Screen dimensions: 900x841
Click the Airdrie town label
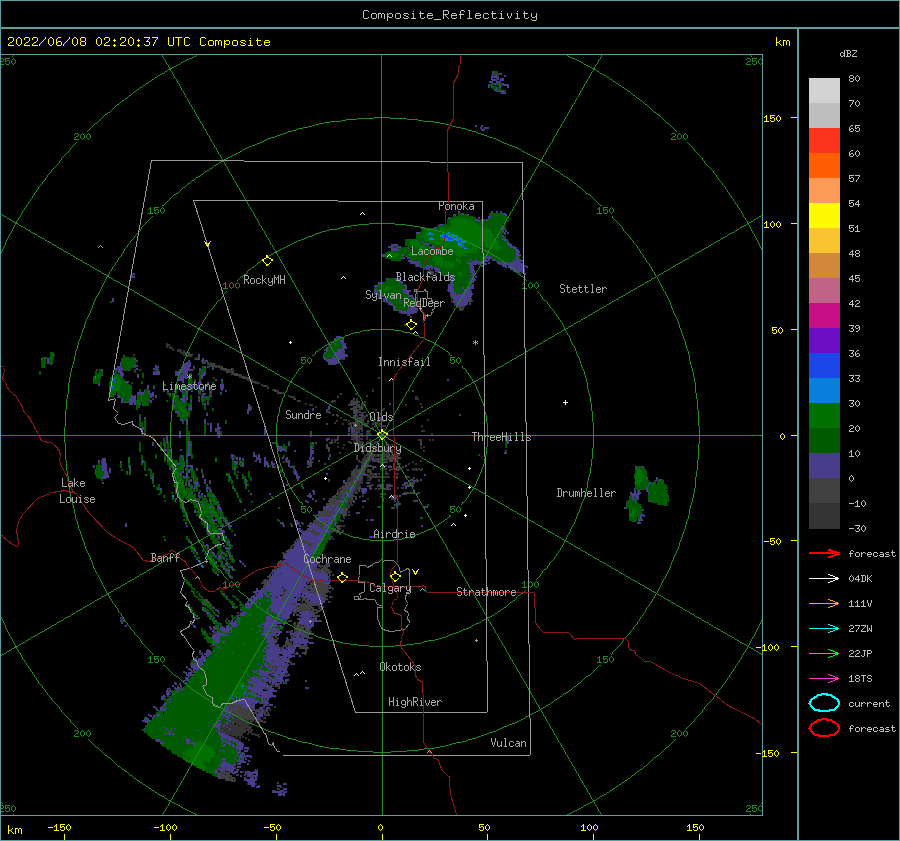[x=394, y=534]
